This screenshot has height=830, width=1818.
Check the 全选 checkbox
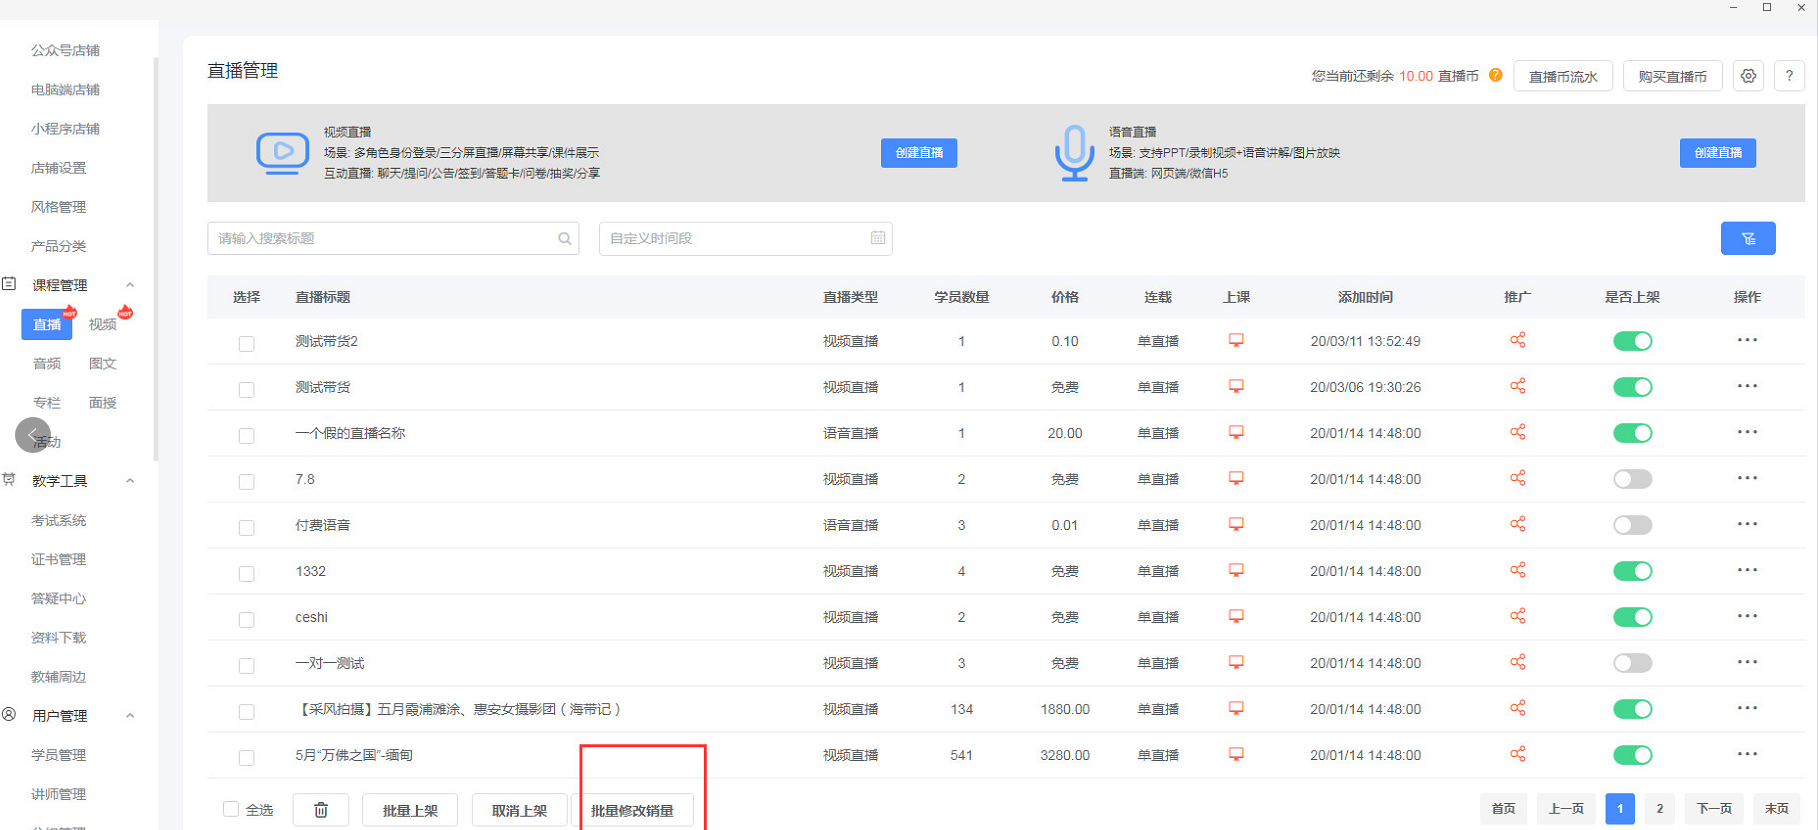(x=231, y=809)
